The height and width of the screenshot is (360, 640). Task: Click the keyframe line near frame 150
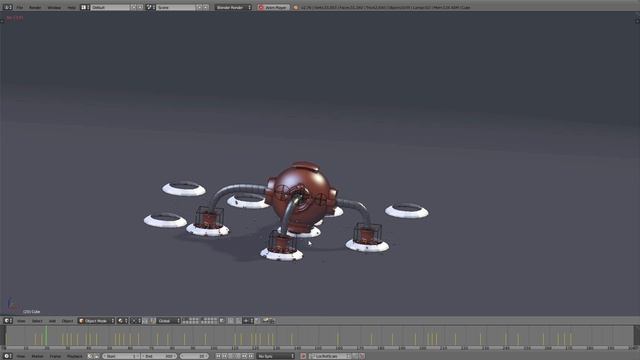tap(338, 339)
